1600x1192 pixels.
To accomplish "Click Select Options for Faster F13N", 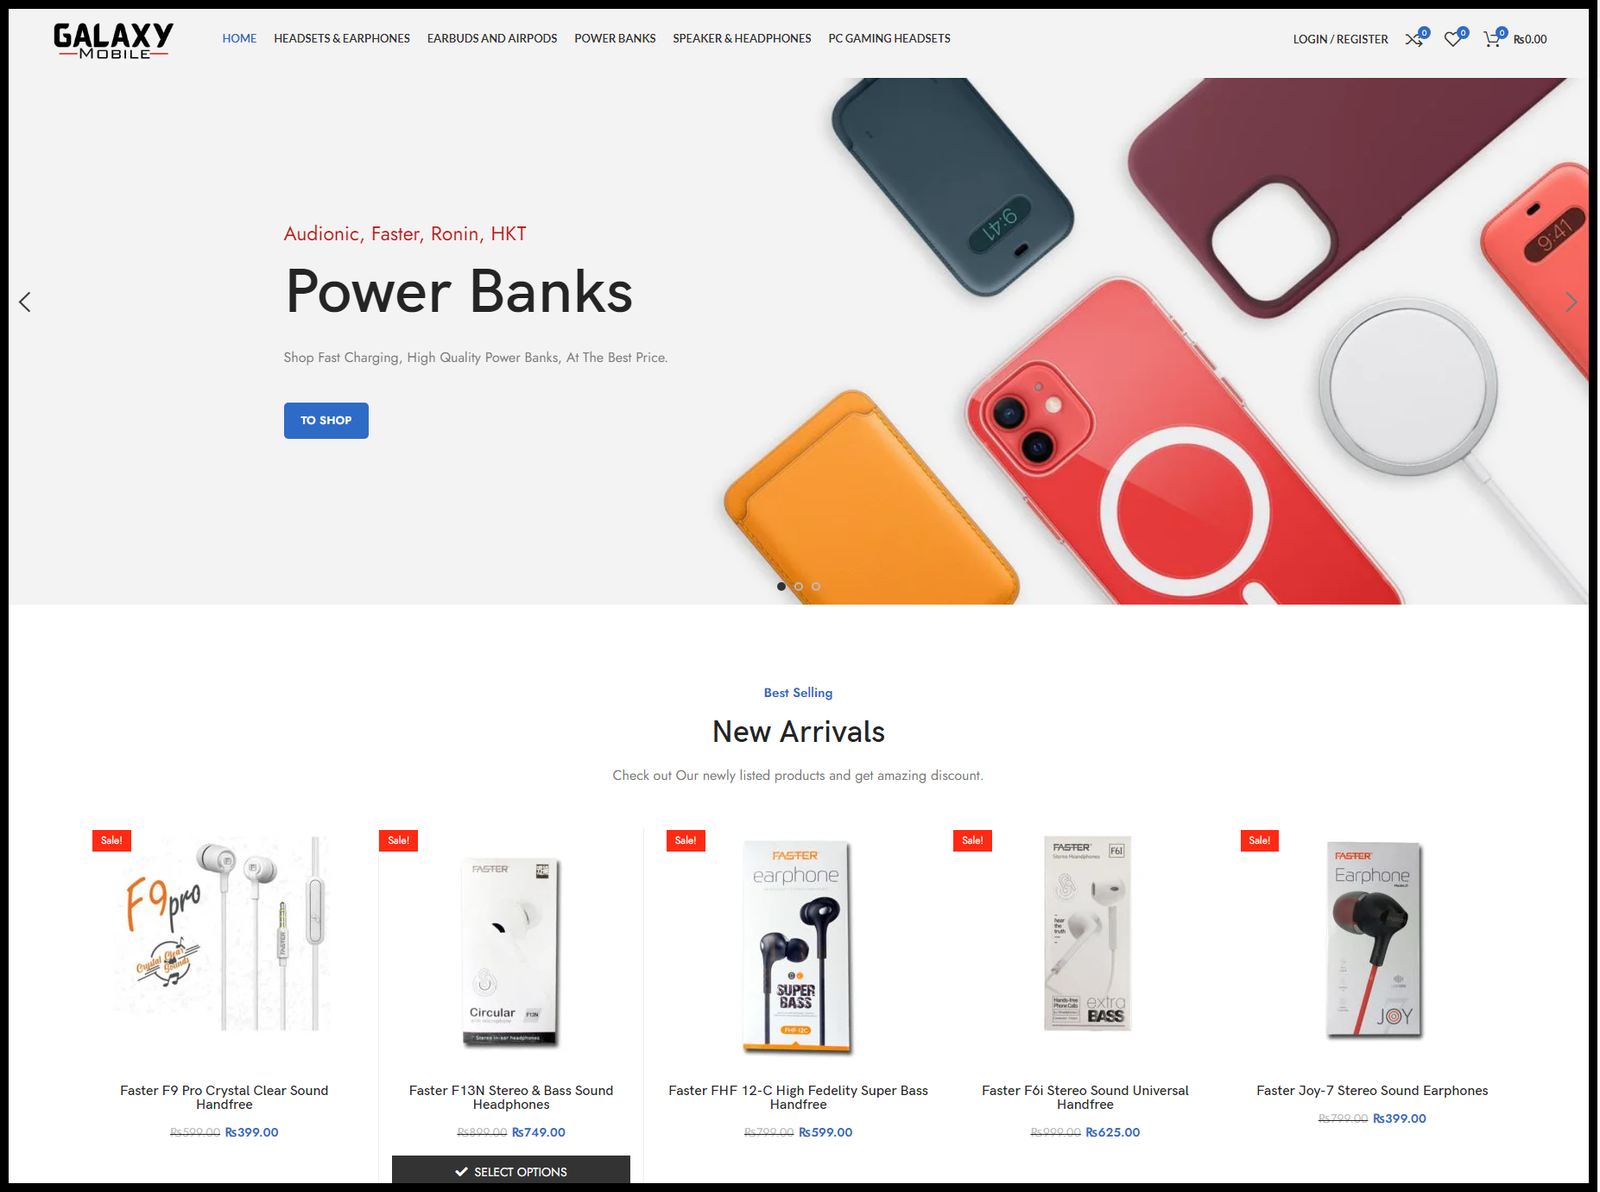I will pyautogui.click(x=511, y=1171).
